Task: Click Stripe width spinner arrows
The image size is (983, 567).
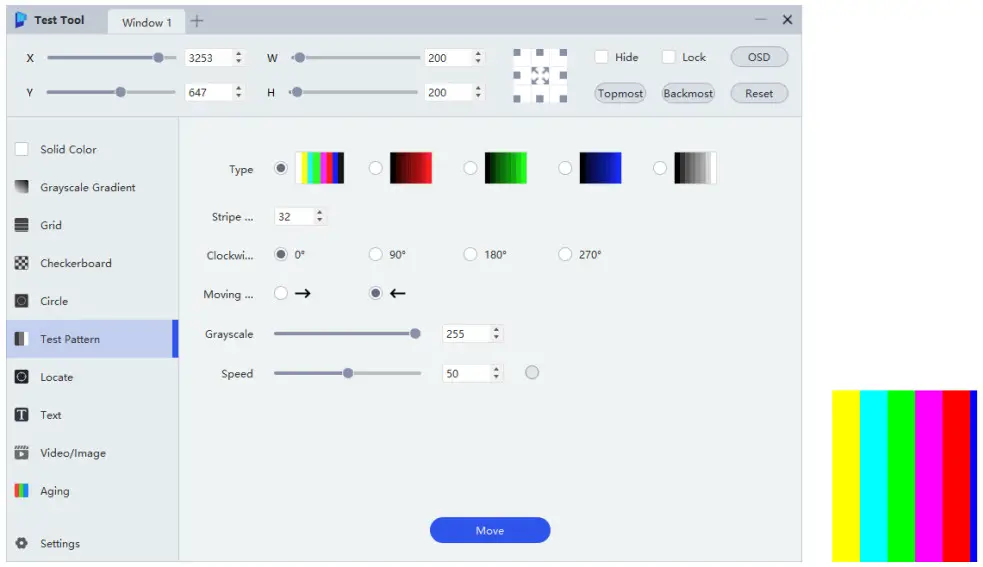Action: coord(320,216)
